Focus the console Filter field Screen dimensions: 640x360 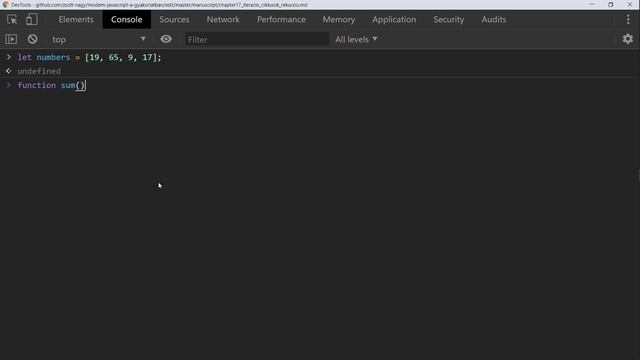point(257,39)
